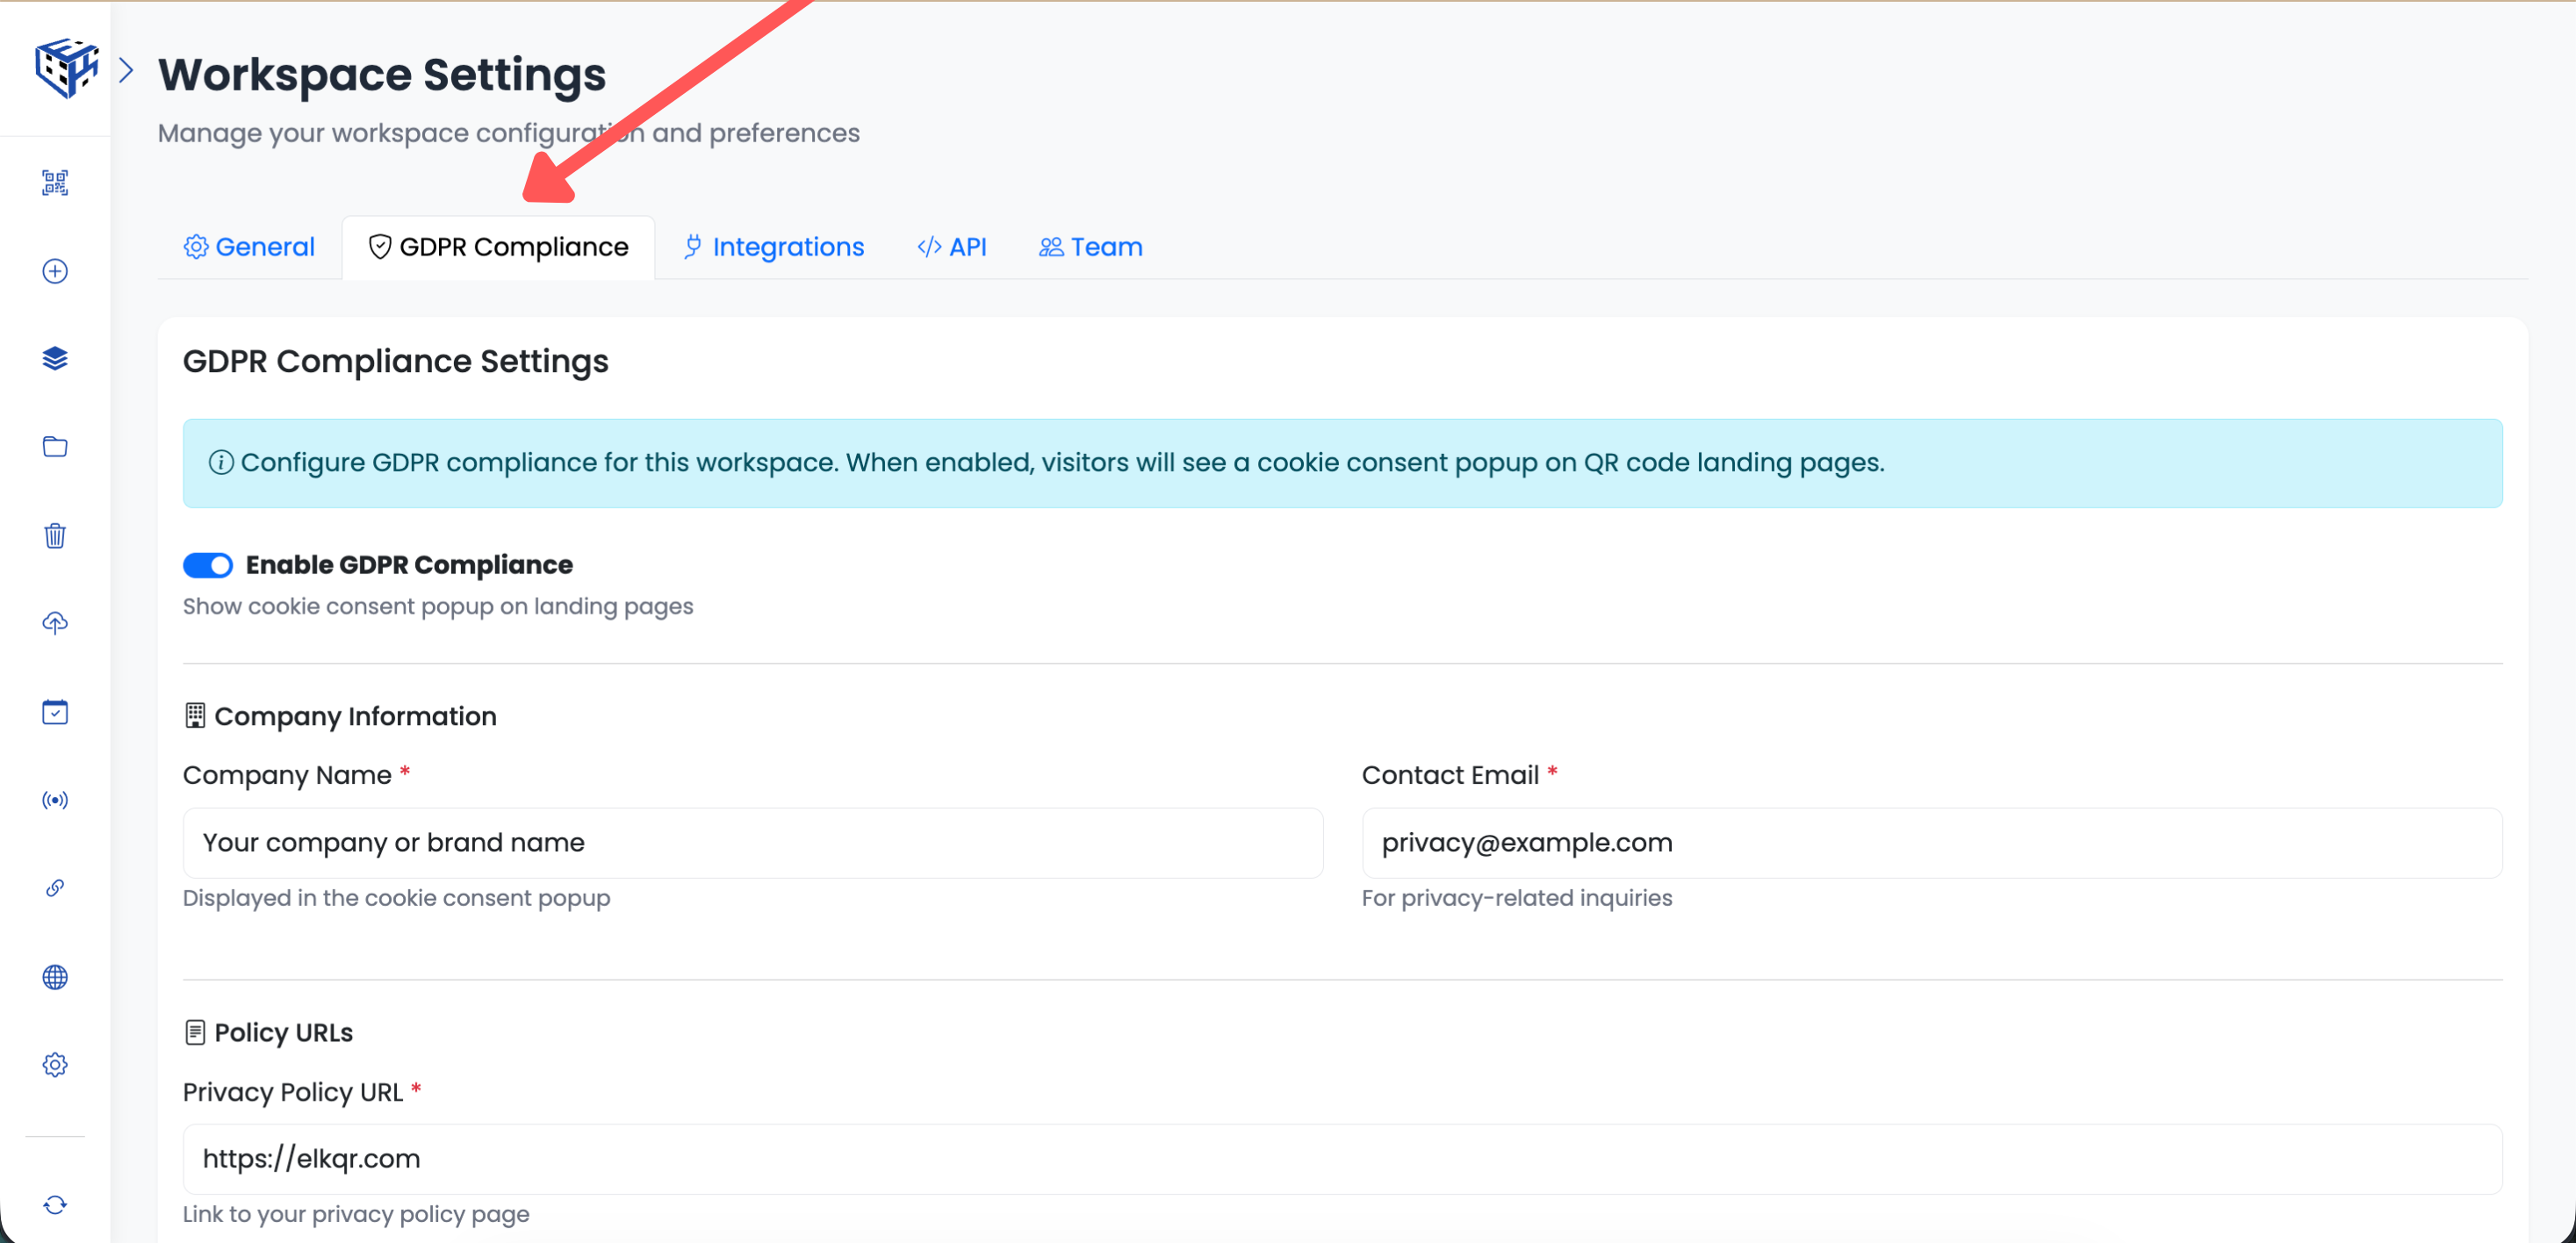Click the sync/refresh icon at sidebar bottom
2576x1243 pixels.
pos(55,1204)
